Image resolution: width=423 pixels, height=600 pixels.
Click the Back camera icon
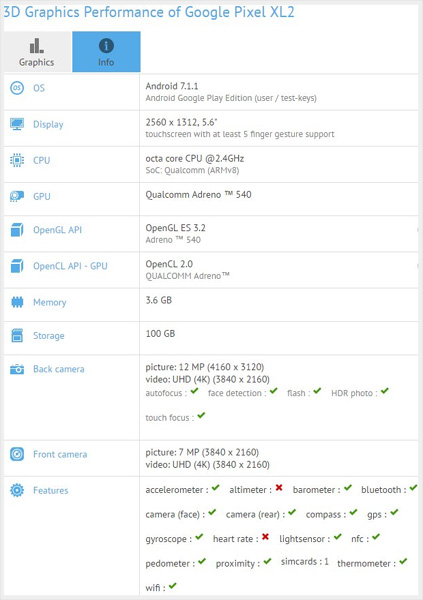coord(17,369)
